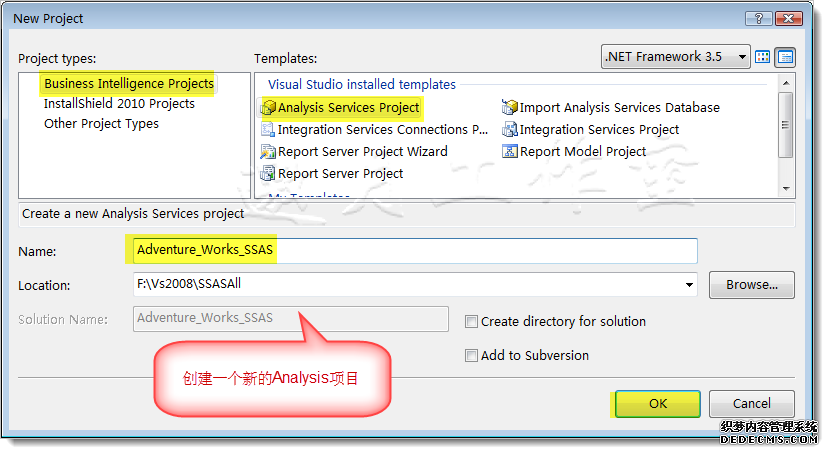Cancel the New Project dialog
829x454 pixels.
tap(752, 404)
